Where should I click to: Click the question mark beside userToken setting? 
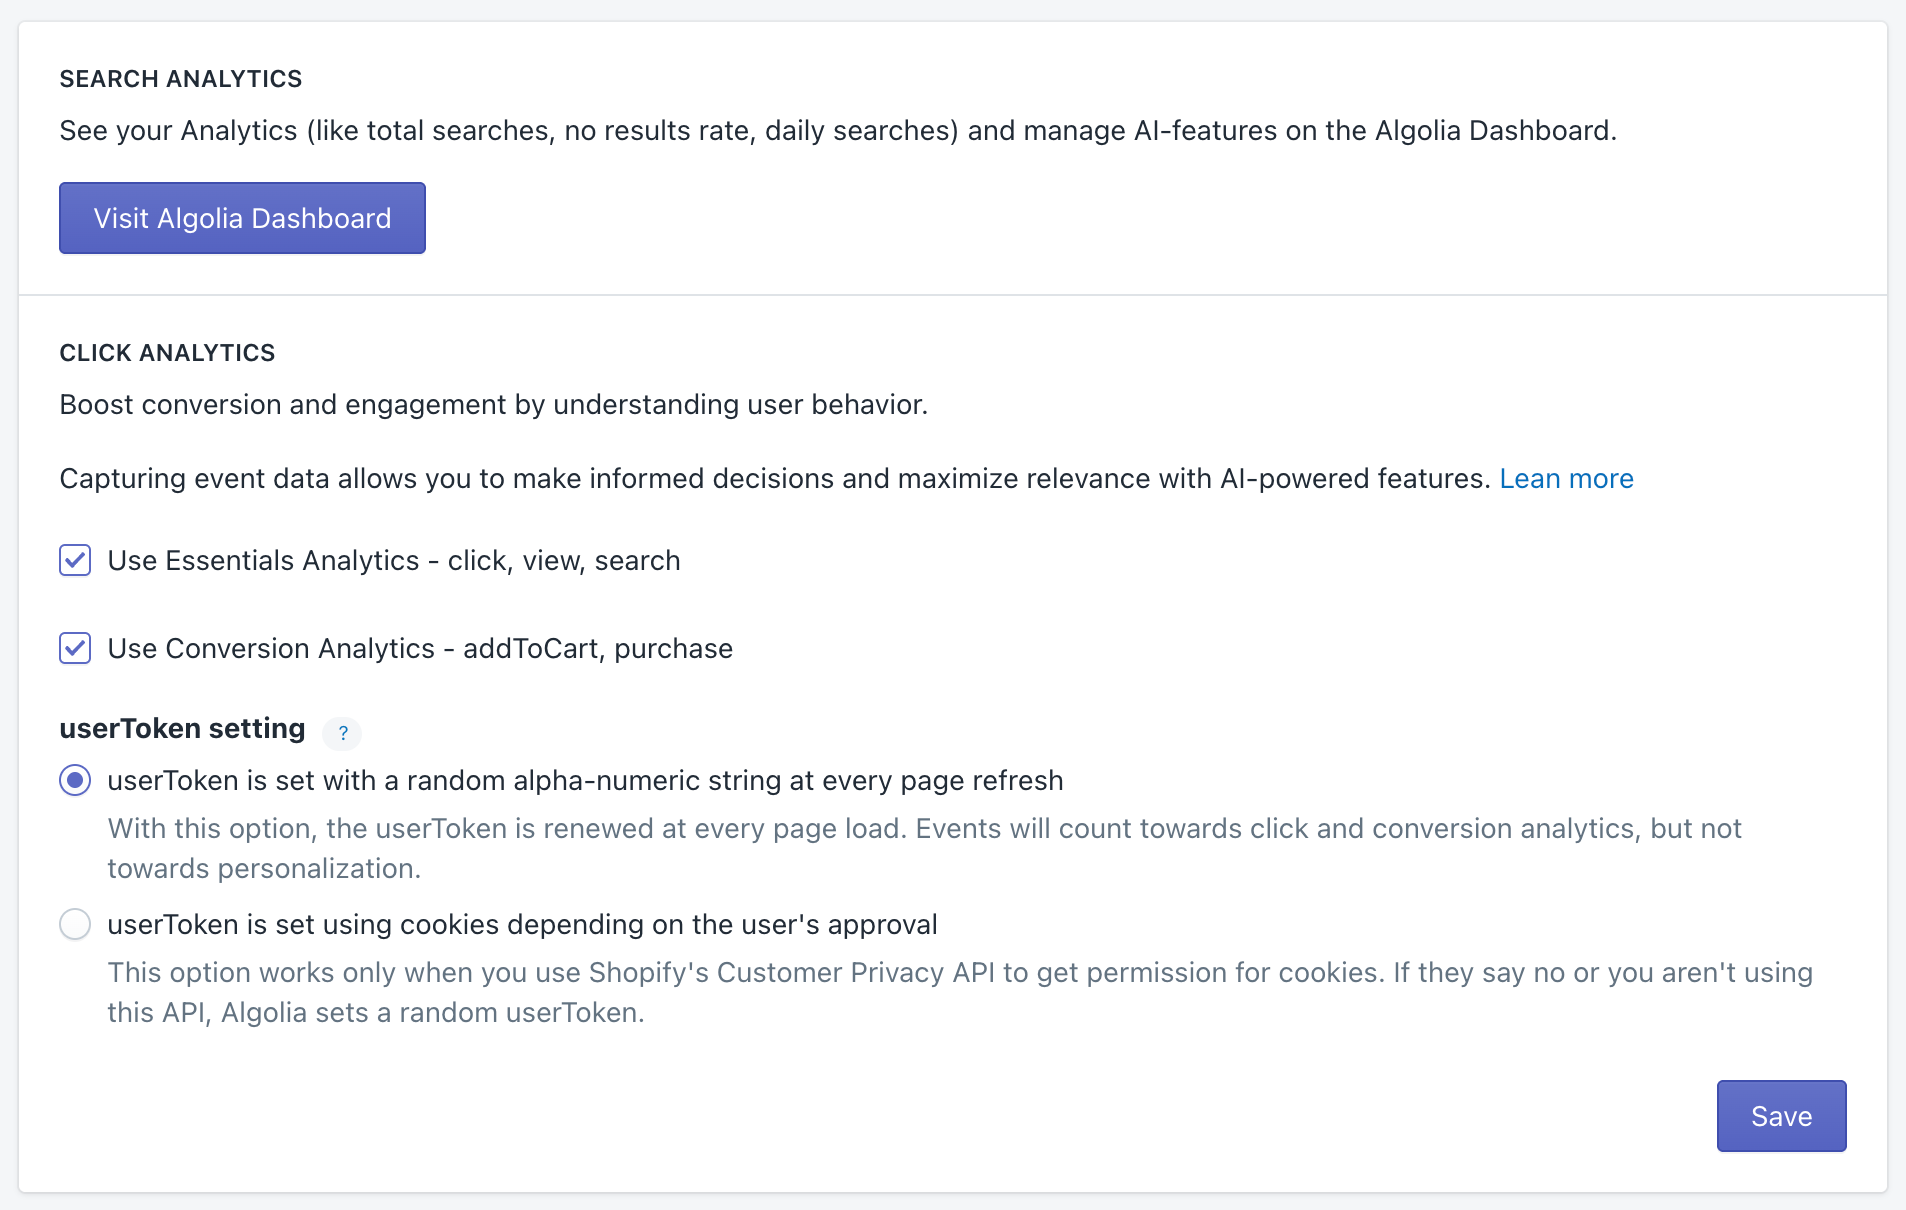pyautogui.click(x=342, y=733)
